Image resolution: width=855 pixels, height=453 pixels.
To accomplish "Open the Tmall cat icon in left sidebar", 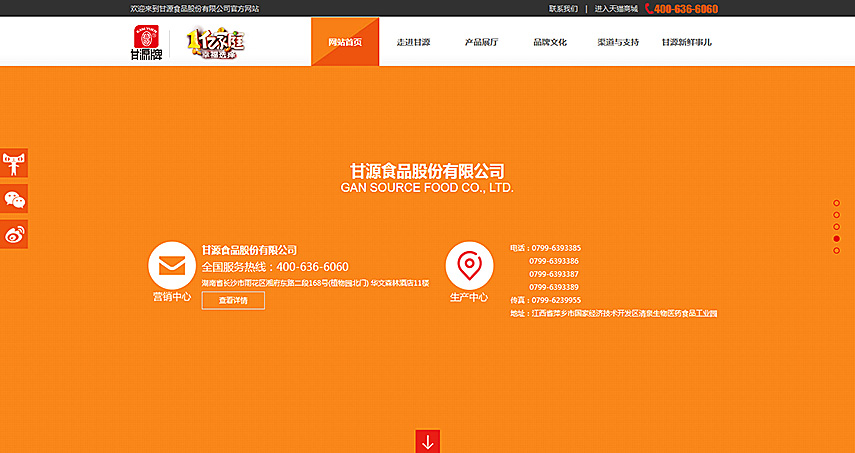I will pyautogui.click(x=14, y=163).
